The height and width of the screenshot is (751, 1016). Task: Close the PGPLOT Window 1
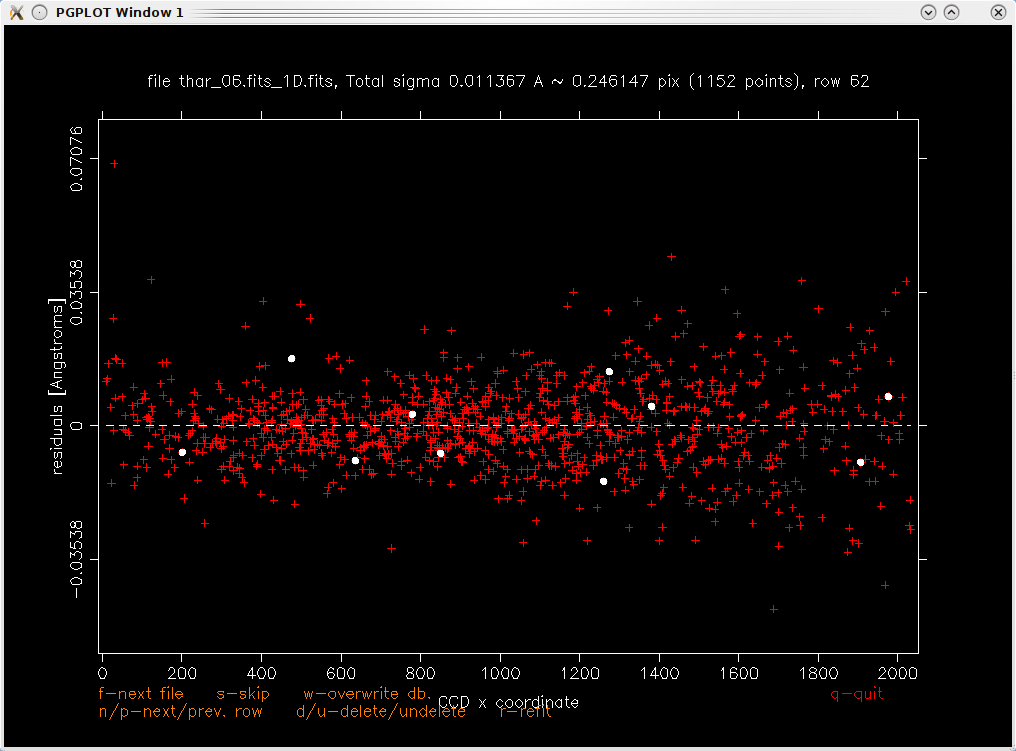(x=999, y=12)
